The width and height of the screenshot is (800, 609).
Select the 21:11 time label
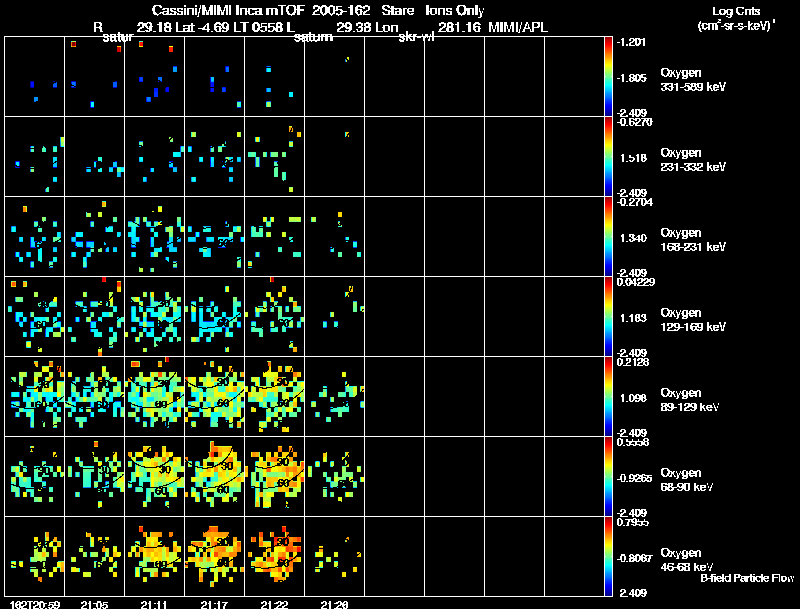click(x=154, y=605)
